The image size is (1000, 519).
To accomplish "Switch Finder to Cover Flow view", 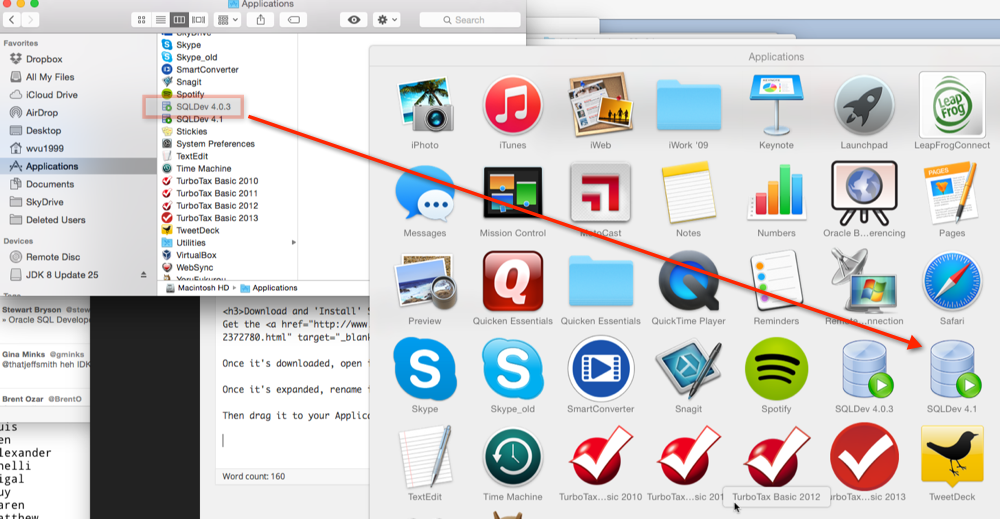I will (199, 20).
